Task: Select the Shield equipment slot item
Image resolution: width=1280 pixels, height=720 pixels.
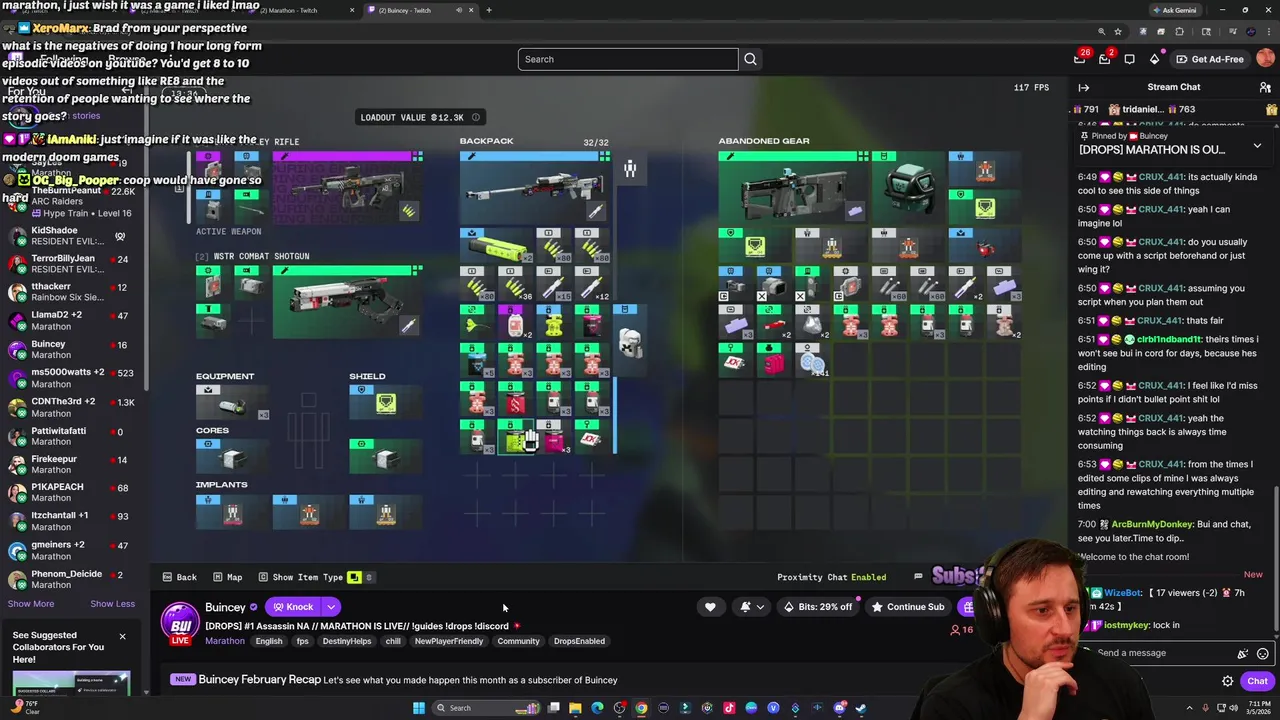Action: tap(386, 403)
